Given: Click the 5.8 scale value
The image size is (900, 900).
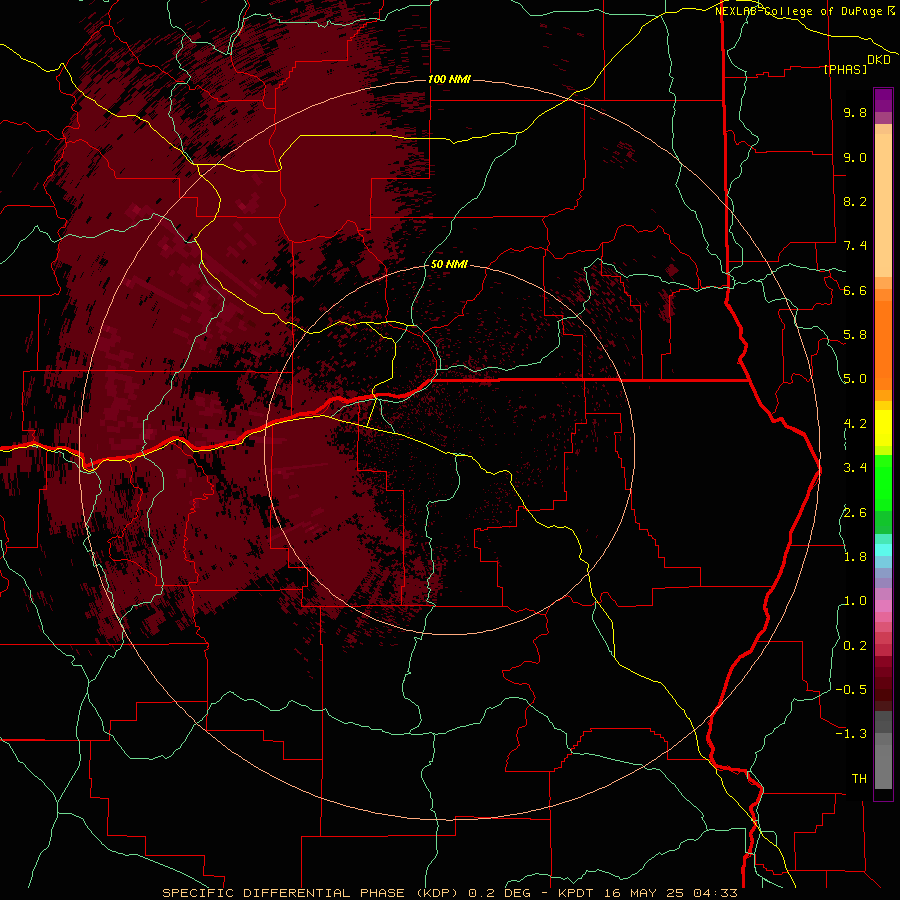Looking at the screenshot, I should tap(855, 335).
